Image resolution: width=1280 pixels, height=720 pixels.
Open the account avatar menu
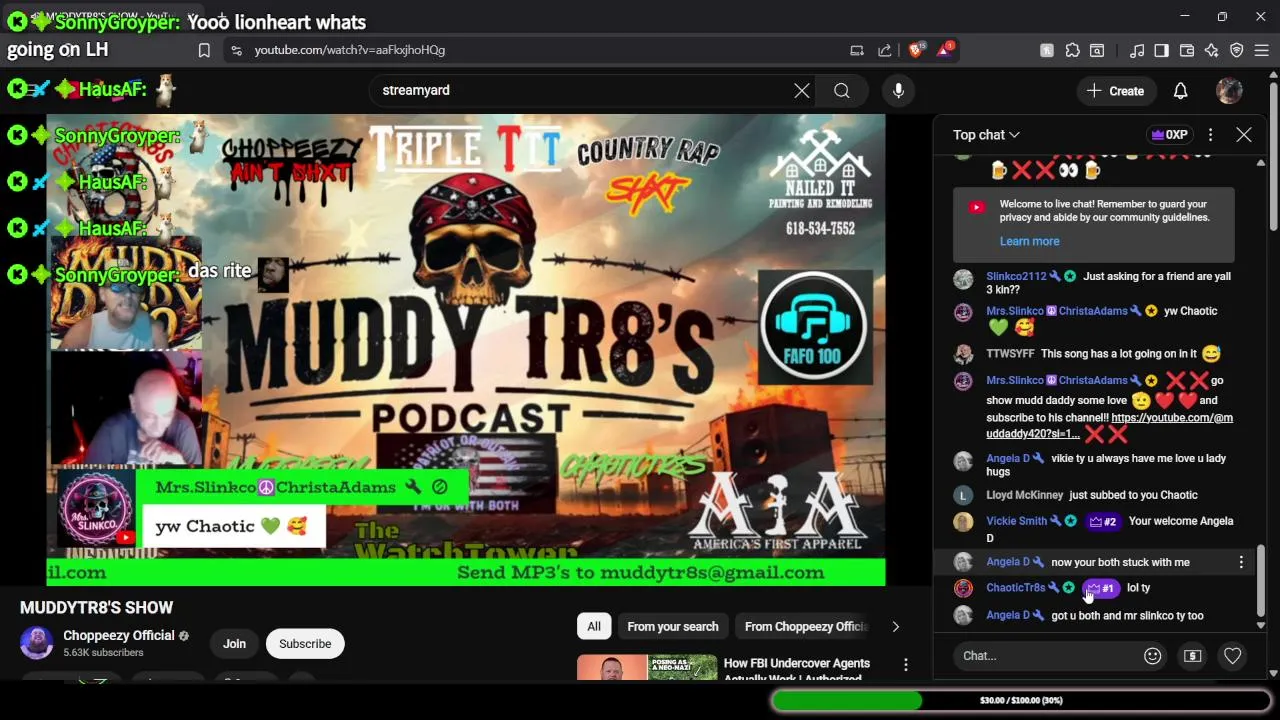point(1229,91)
